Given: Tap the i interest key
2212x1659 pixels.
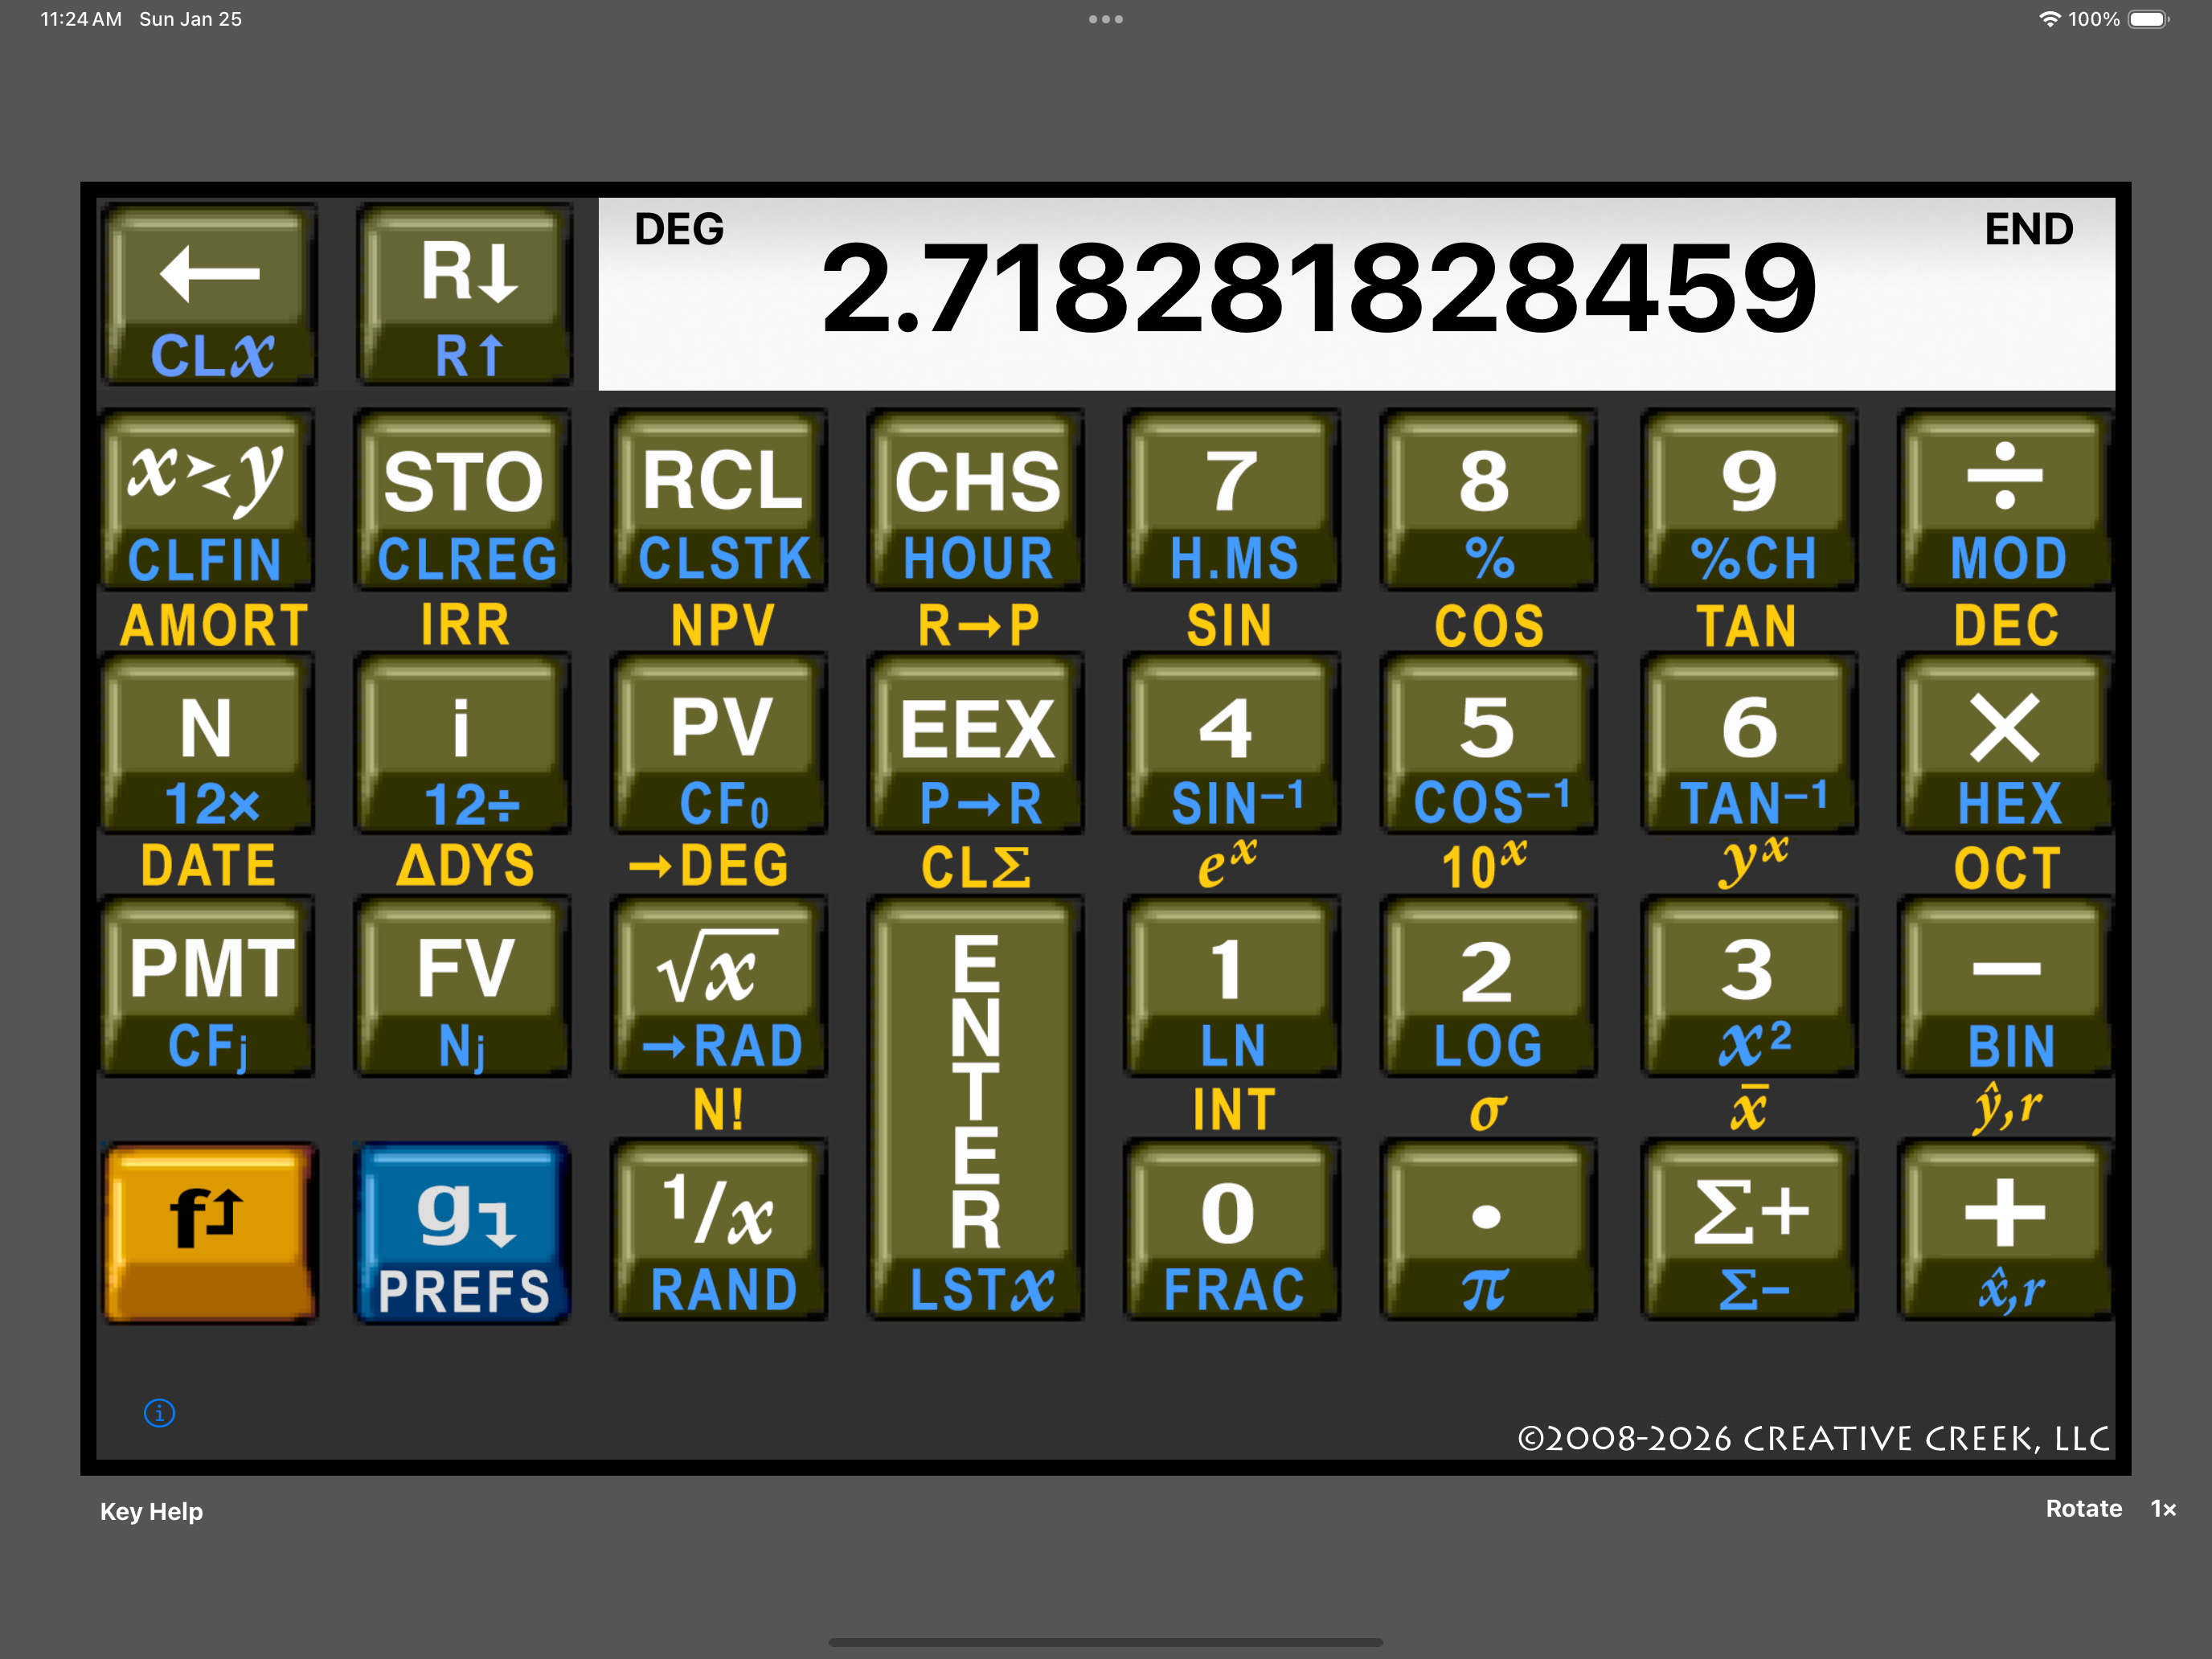Looking at the screenshot, I should pos(464,744).
